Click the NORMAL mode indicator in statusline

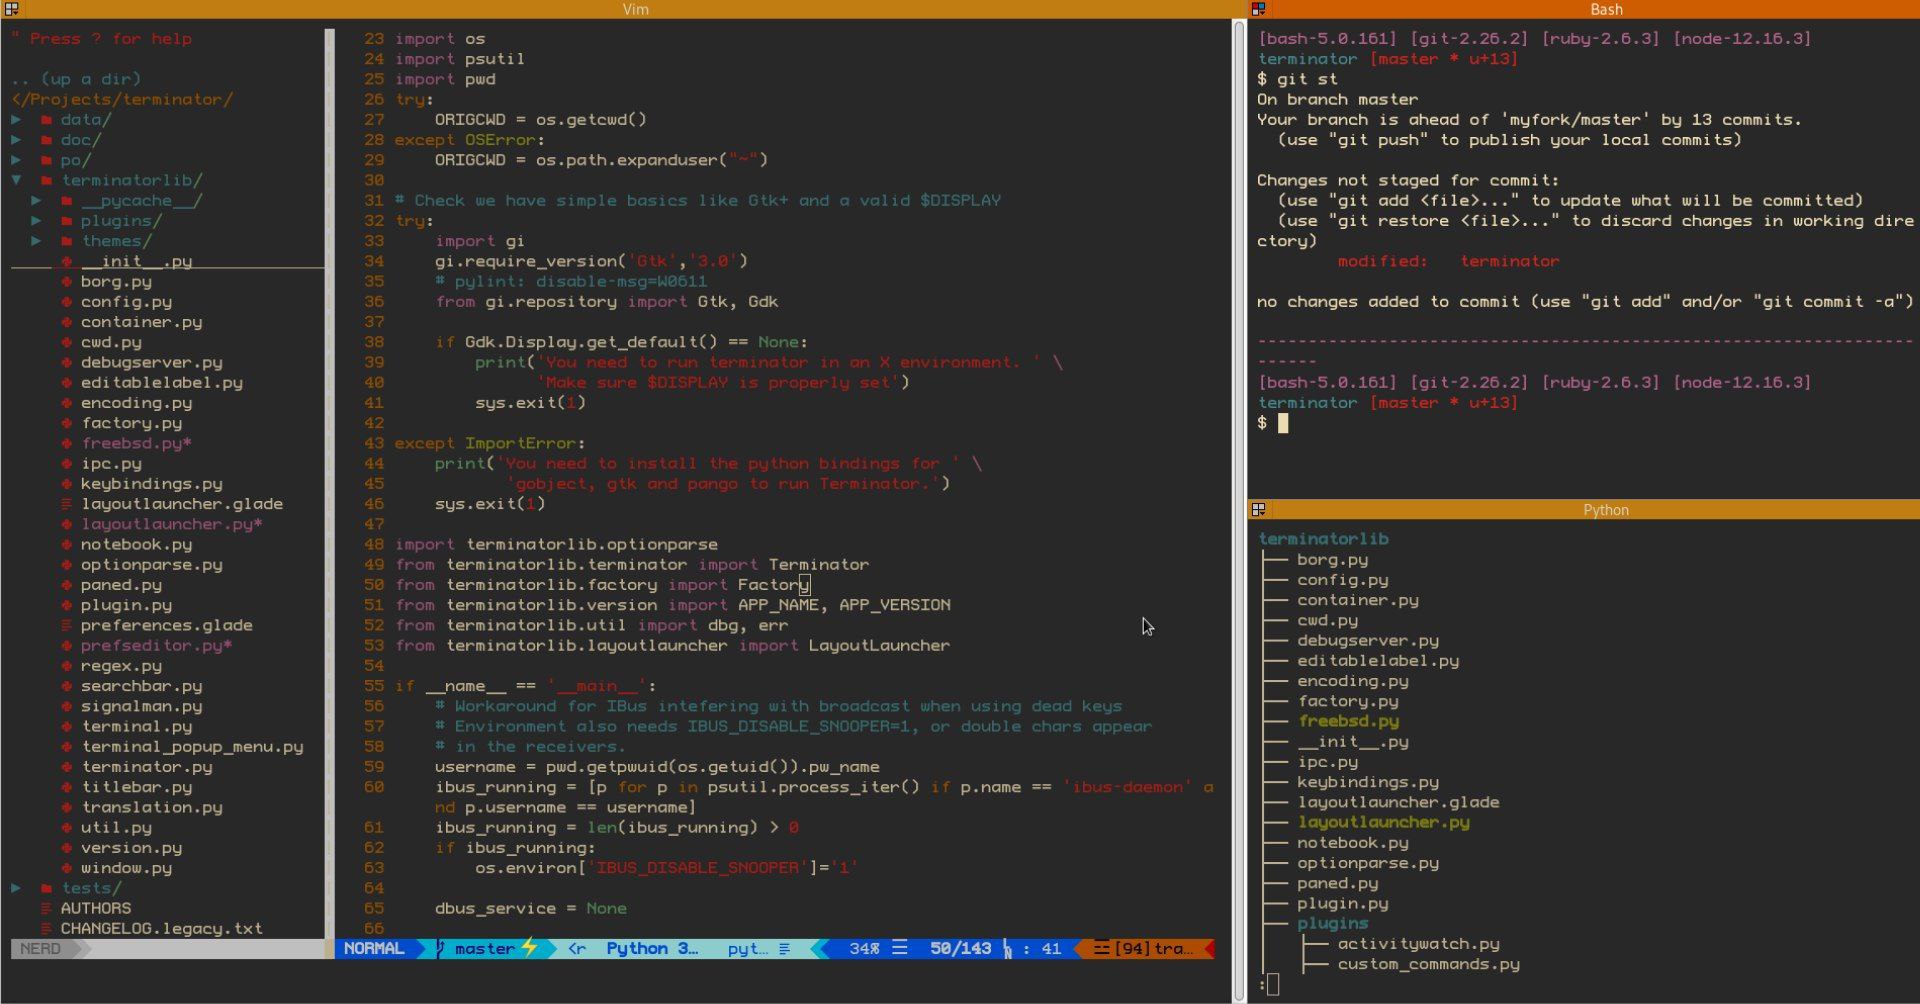point(374,948)
